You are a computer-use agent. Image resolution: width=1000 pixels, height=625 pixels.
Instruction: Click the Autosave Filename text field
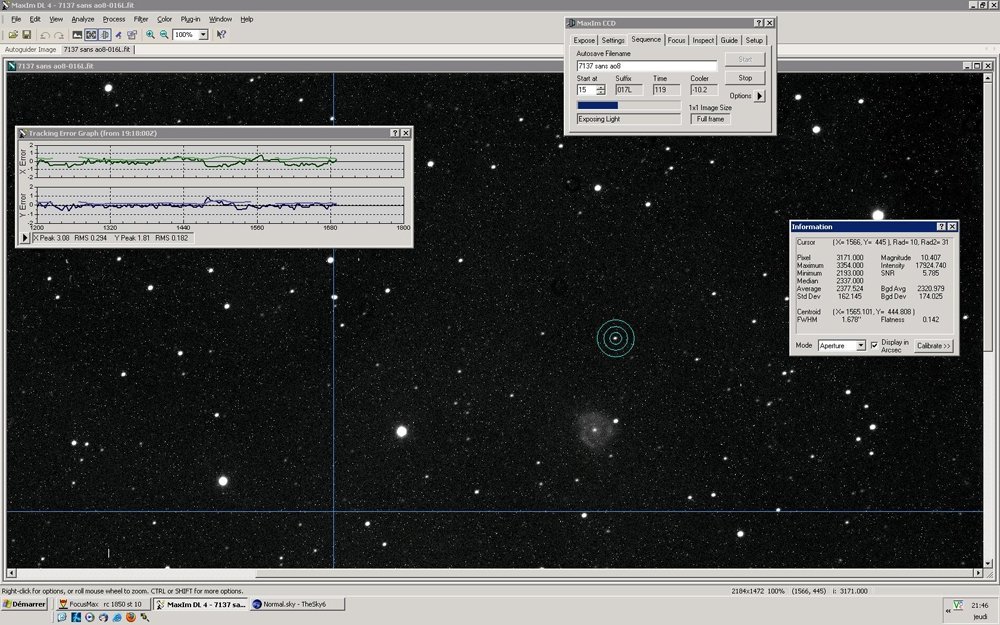(646, 65)
